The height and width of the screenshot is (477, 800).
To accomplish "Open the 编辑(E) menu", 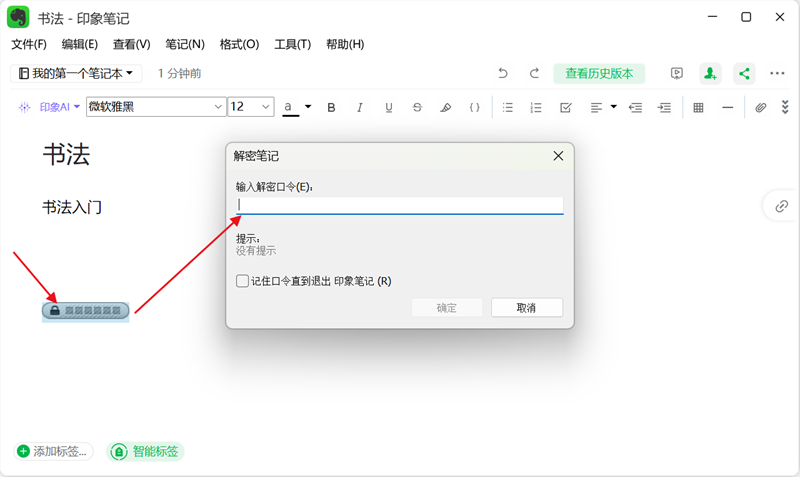I will tap(80, 44).
